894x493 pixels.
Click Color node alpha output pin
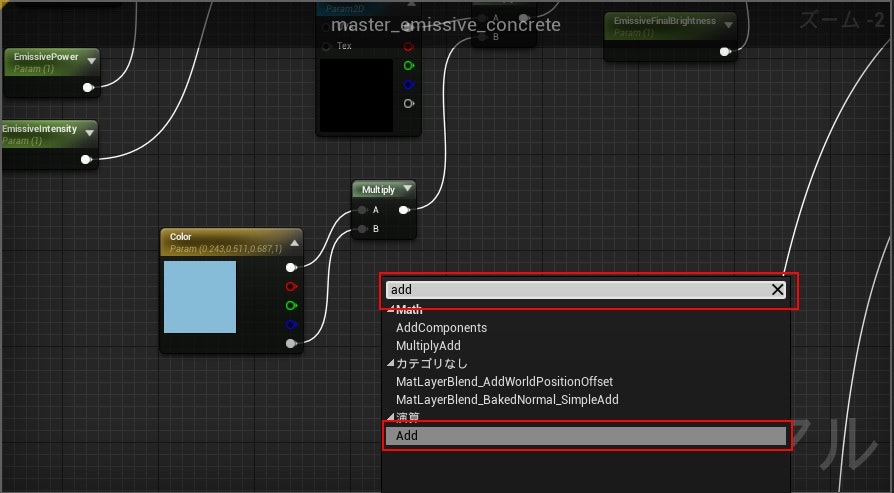pyautogui.click(x=291, y=343)
